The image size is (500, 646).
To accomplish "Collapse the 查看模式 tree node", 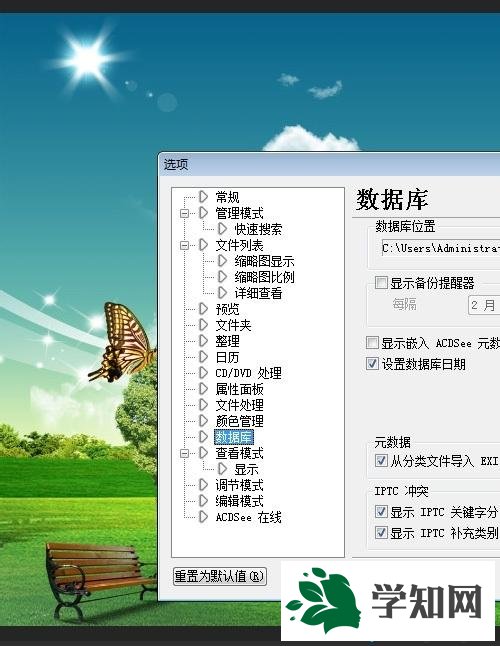I will [184, 454].
